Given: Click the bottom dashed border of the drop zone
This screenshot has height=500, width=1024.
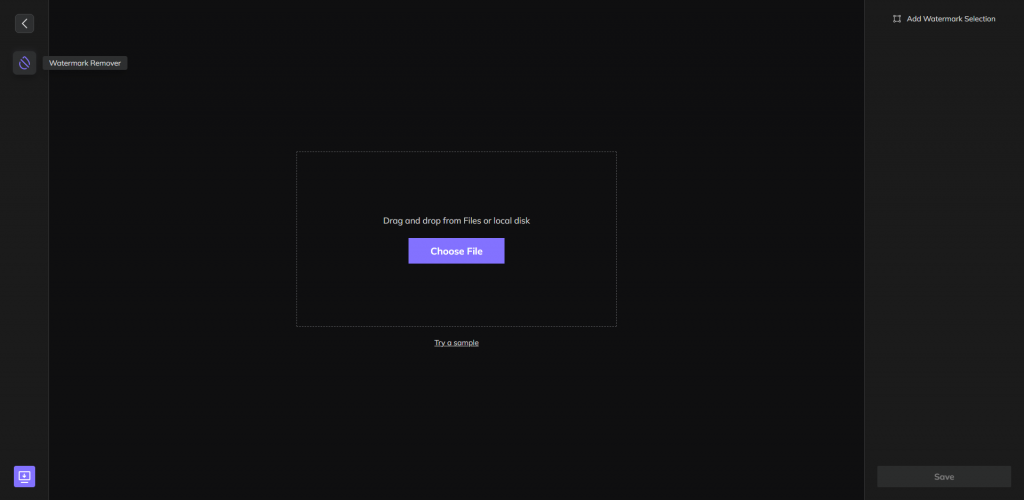Looking at the screenshot, I should [x=456, y=326].
